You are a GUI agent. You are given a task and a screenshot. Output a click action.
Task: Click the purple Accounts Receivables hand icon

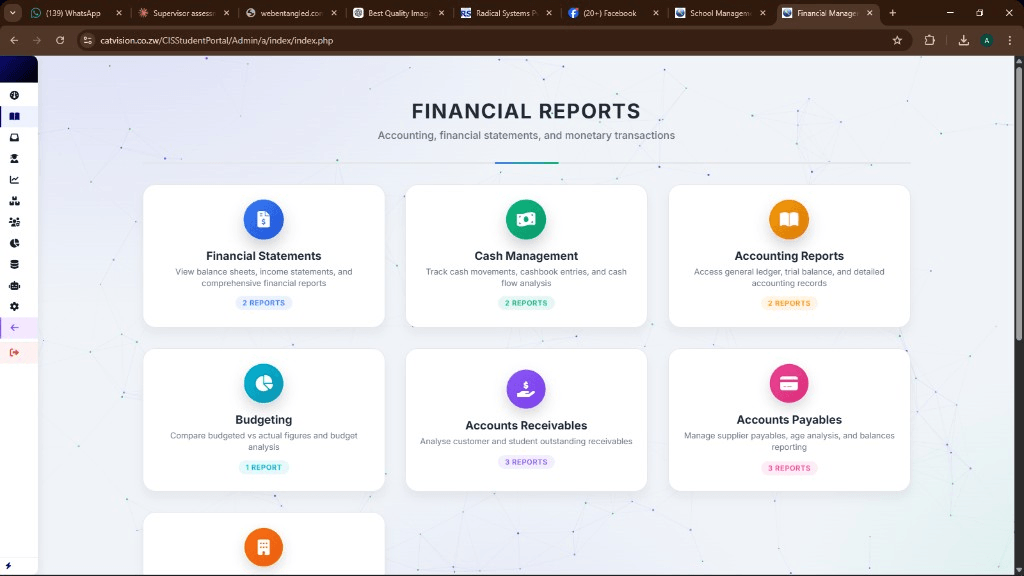click(x=526, y=389)
